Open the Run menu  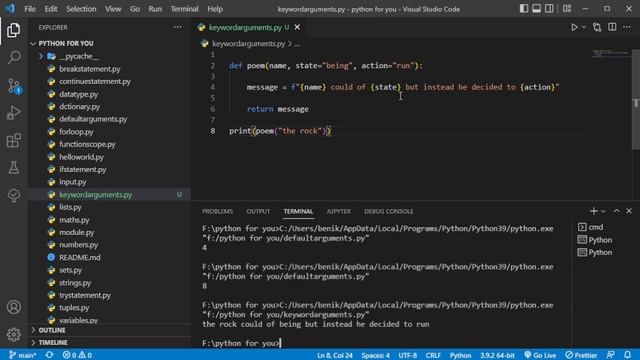[155, 9]
